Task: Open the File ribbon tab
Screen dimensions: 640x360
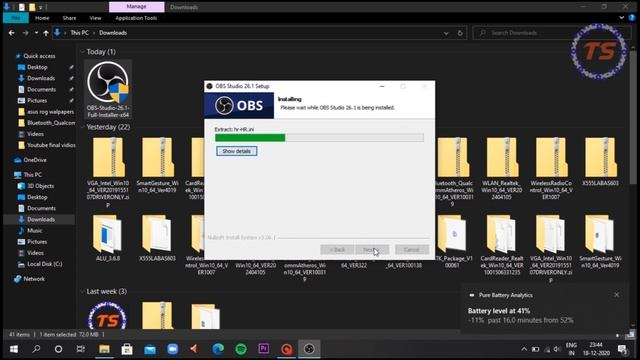Action: tap(16, 18)
